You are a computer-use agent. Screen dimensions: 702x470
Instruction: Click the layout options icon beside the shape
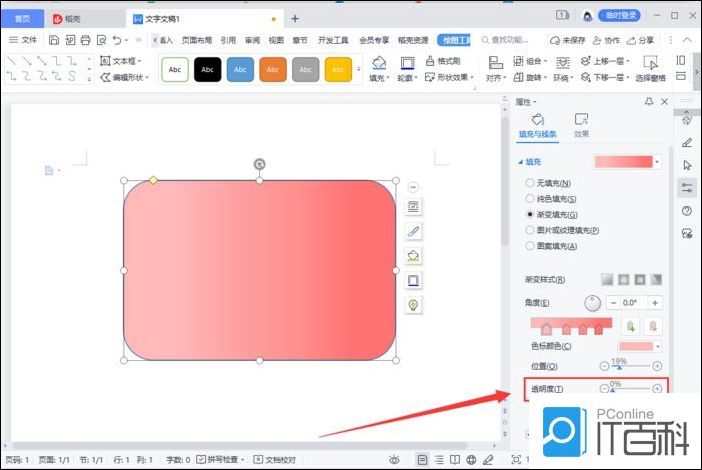[x=413, y=207]
